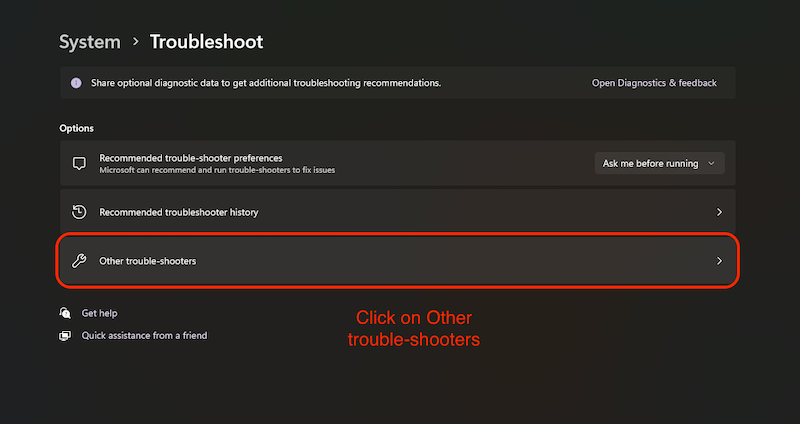Click the Recommended trouble-shooter preferences title
Image resolution: width=800 pixels, height=424 pixels.
(190, 158)
